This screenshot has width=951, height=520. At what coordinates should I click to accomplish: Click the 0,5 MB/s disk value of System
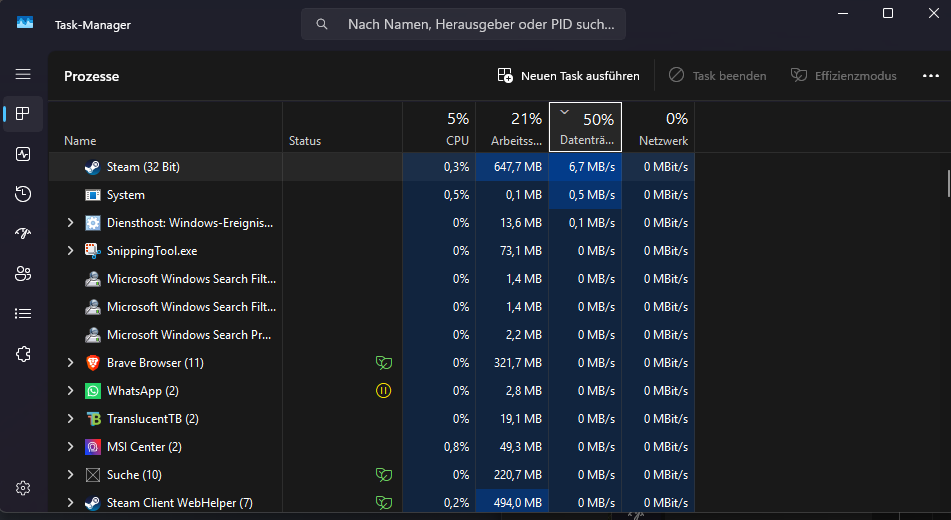pos(592,195)
